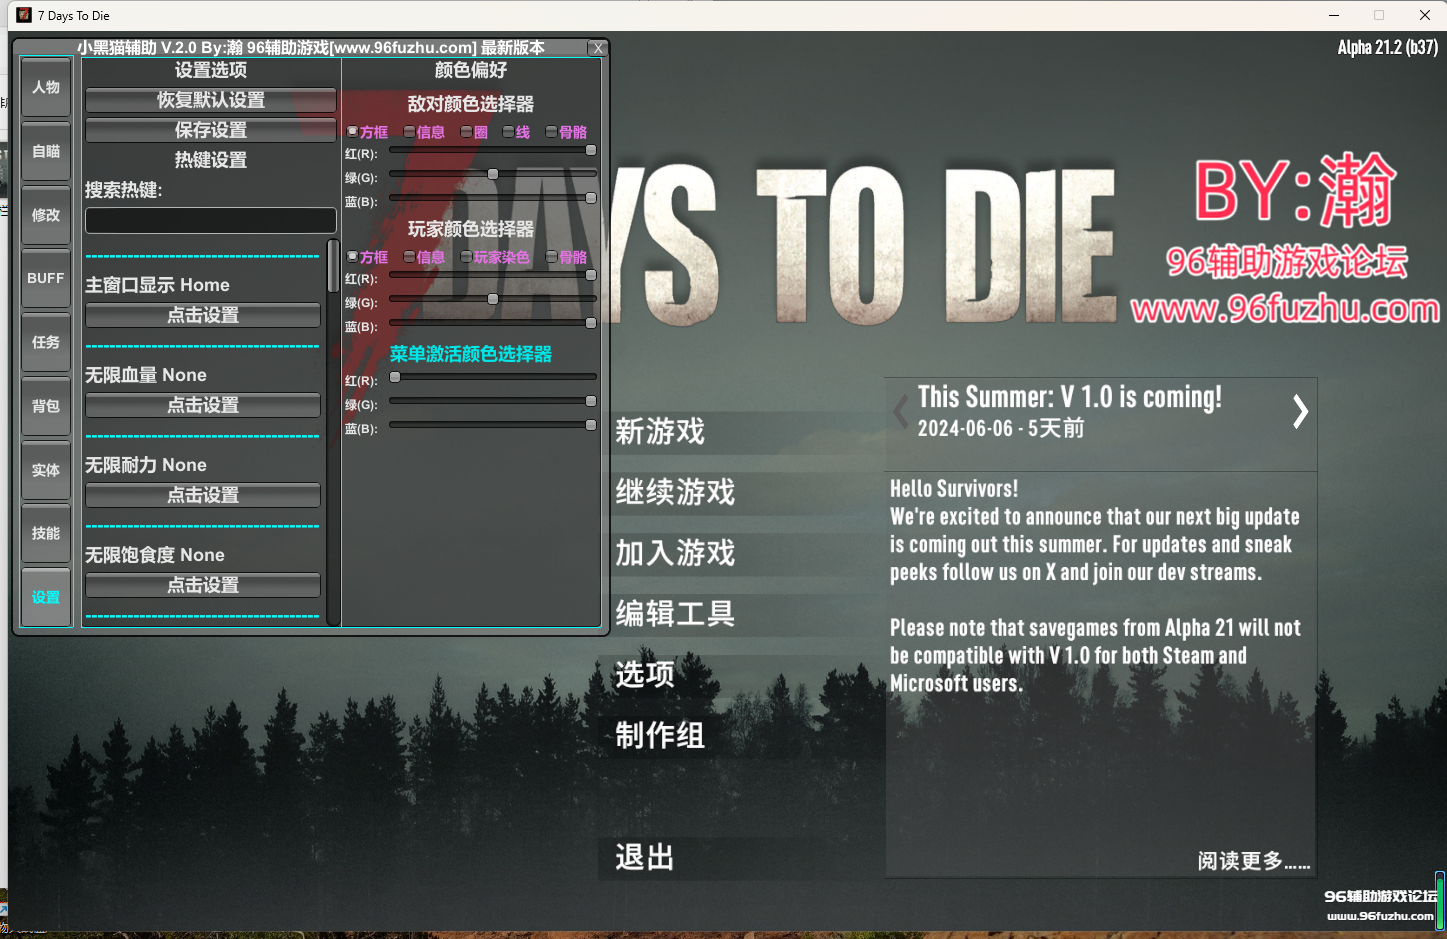This screenshot has width=1447, height=939.
Task: Click 点击设置 under 无限血量
Action: [x=203, y=405]
